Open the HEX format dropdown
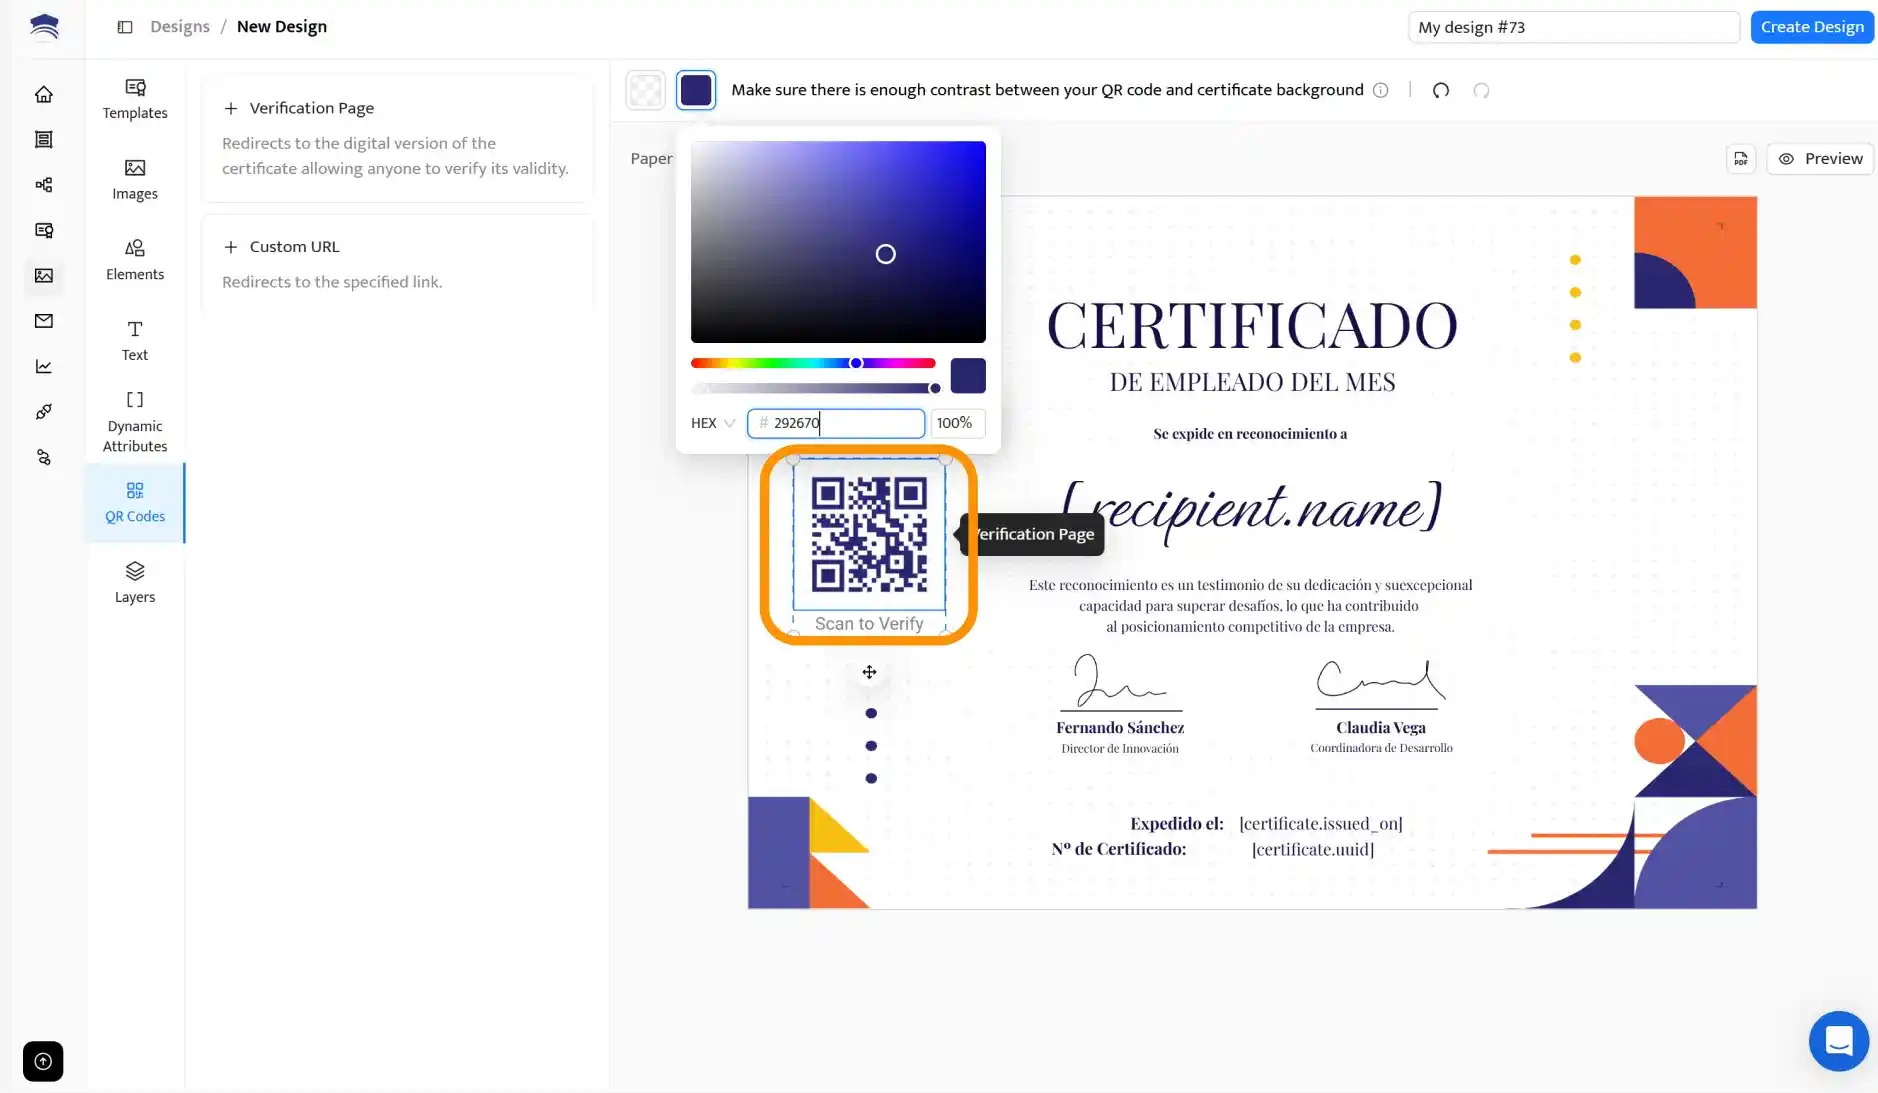Screen dimensions: 1878x1093 click(711, 423)
